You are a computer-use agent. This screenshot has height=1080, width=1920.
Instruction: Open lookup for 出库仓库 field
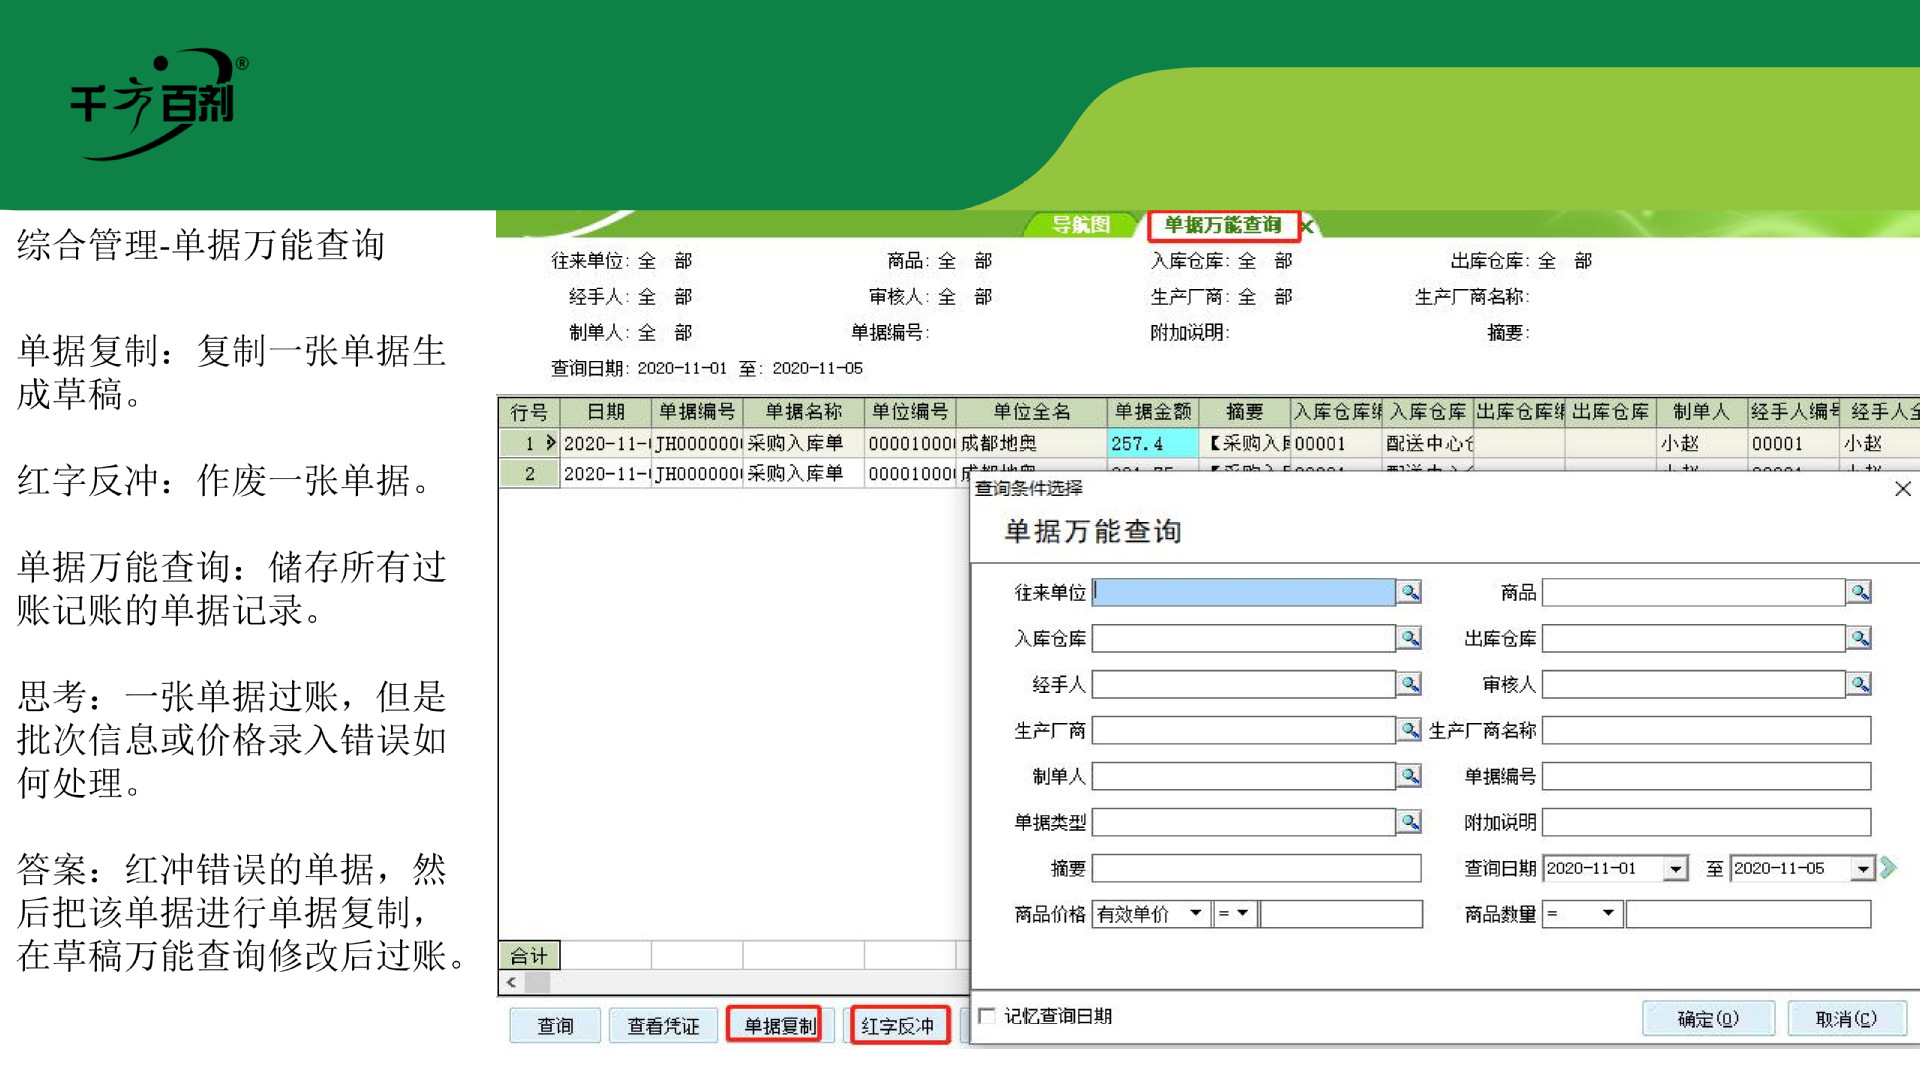1859,638
